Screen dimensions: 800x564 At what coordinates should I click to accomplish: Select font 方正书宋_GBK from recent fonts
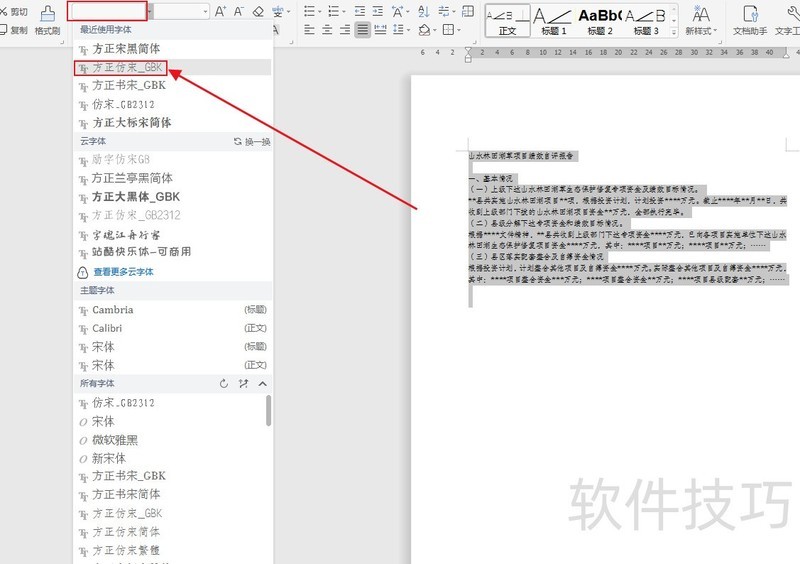[x=173, y=86]
